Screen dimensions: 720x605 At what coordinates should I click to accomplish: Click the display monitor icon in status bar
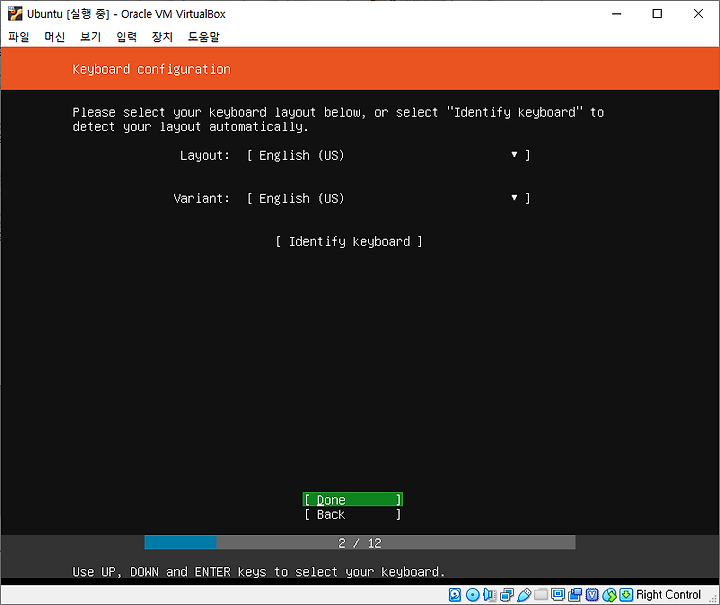(558, 594)
